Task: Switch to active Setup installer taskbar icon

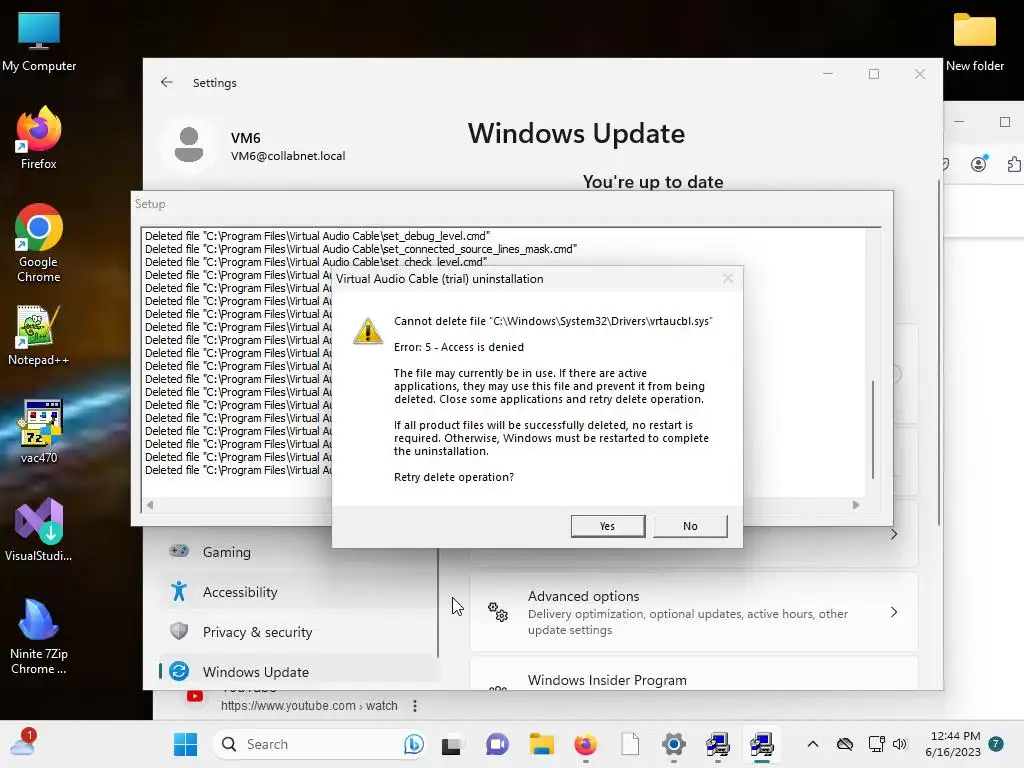Action: [x=761, y=744]
